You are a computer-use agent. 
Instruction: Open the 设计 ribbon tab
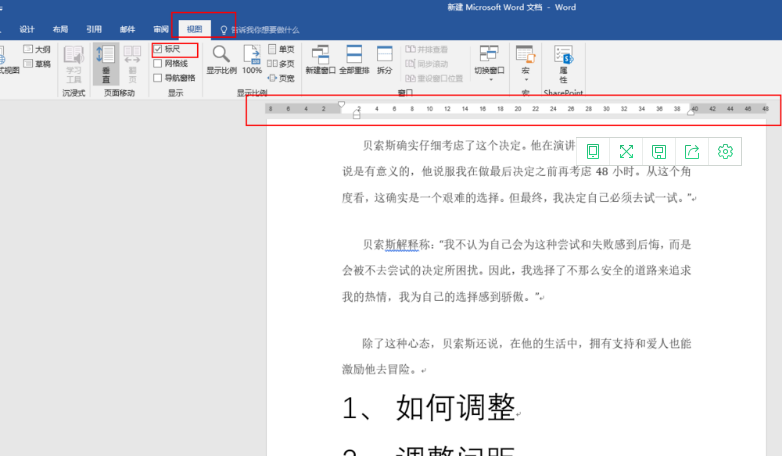(27, 29)
